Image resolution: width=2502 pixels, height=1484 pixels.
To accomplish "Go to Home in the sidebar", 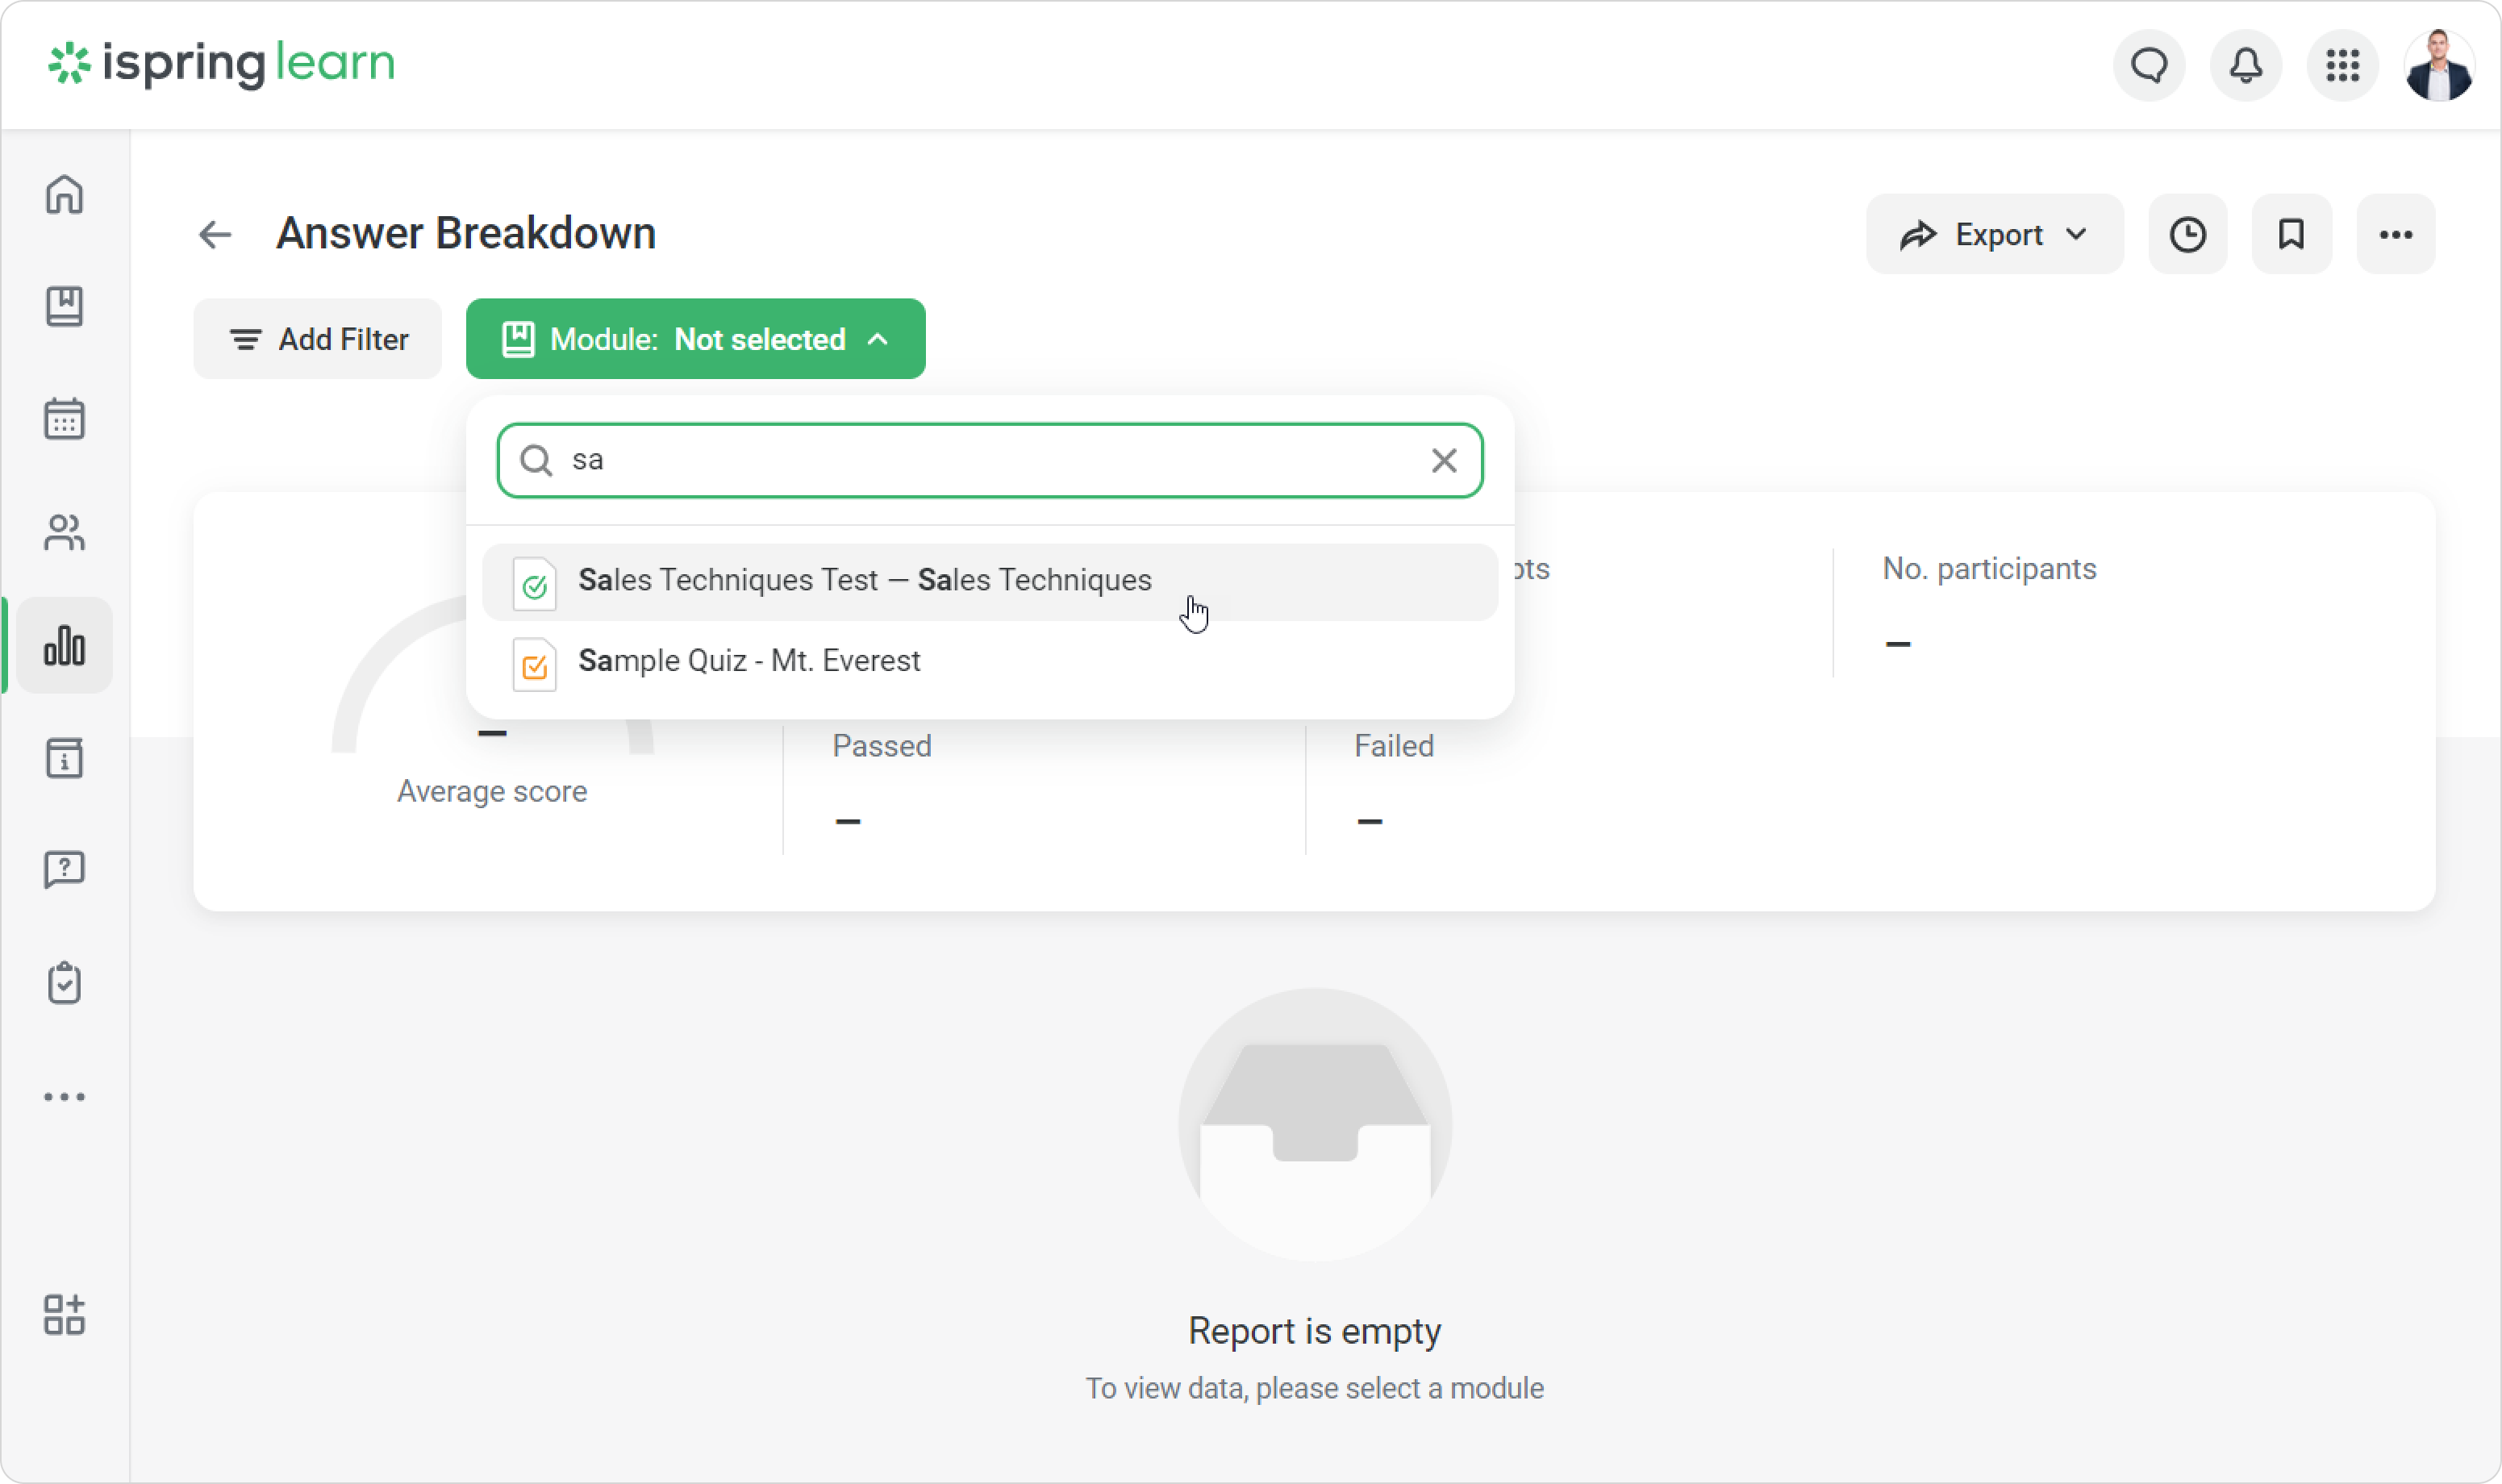I will pyautogui.click(x=64, y=194).
